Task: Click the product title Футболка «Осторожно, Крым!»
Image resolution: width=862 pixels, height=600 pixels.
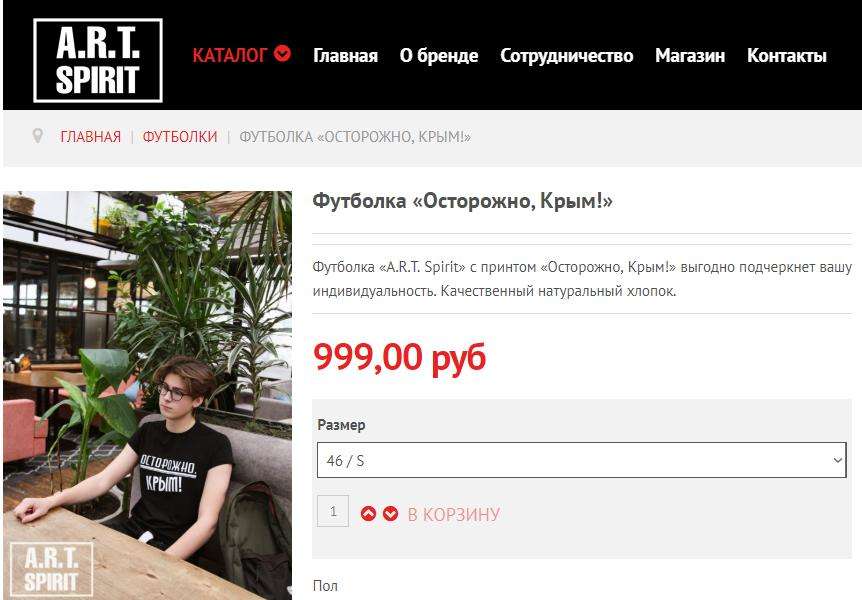Action: tap(462, 201)
